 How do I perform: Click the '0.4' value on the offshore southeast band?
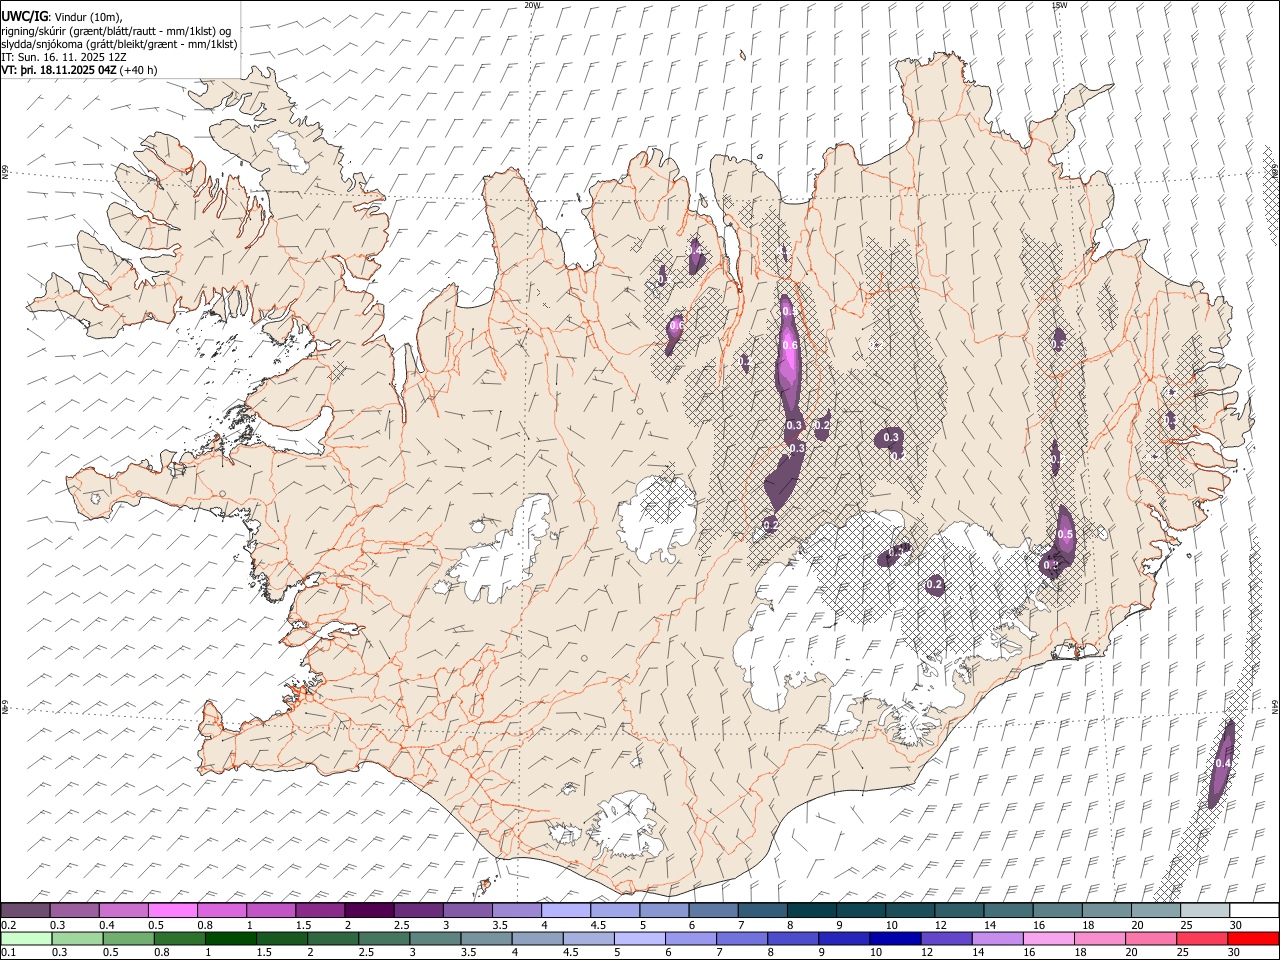pyautogui.click(x=1222, y=764)
